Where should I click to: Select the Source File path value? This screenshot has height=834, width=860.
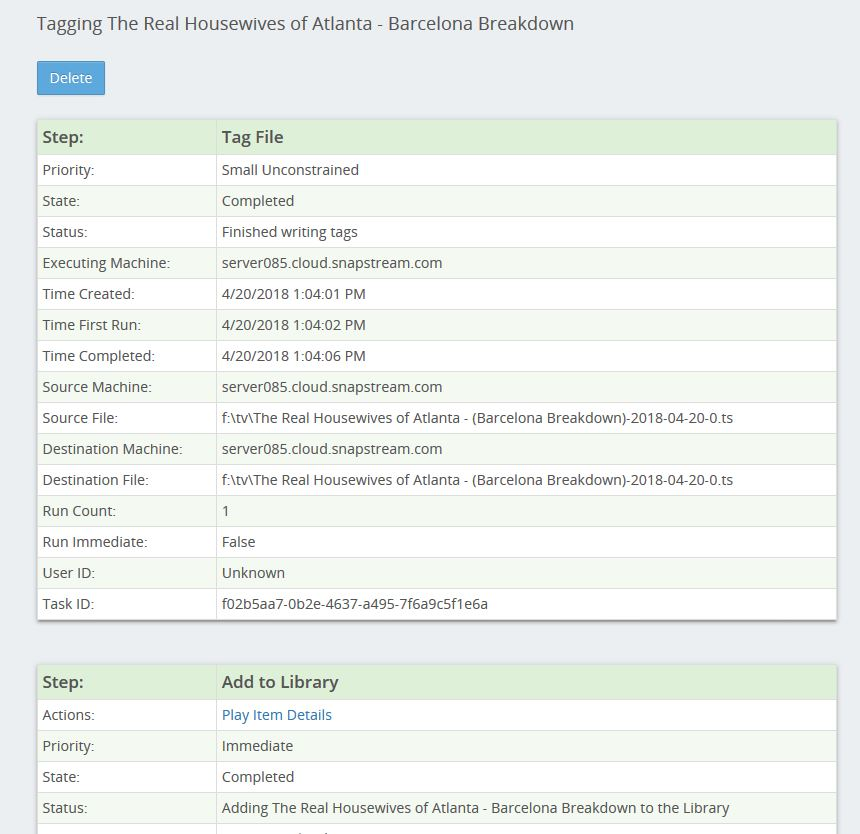(x=477, y=418)
